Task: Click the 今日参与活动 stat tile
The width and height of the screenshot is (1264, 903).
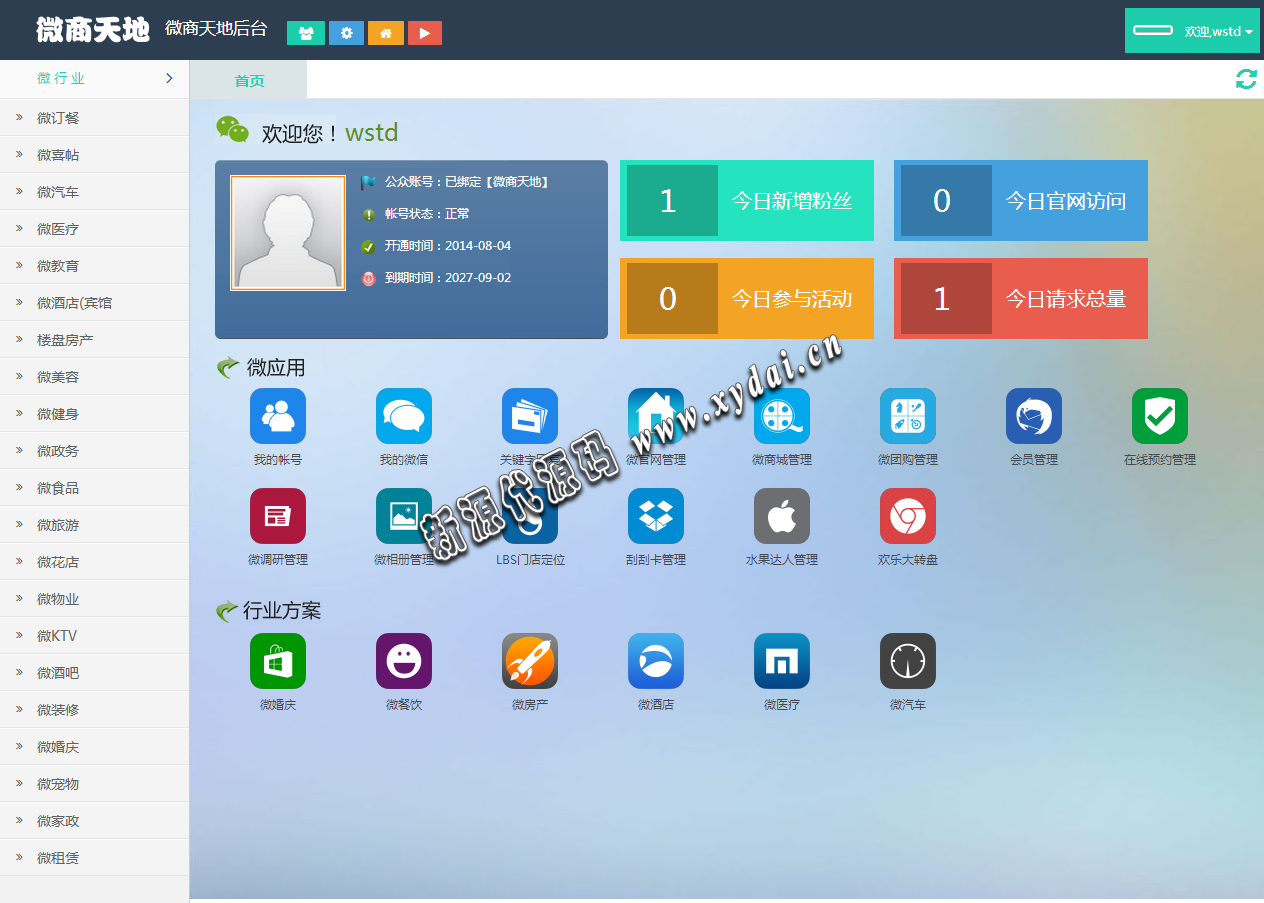Action: [x=747, y=298]
